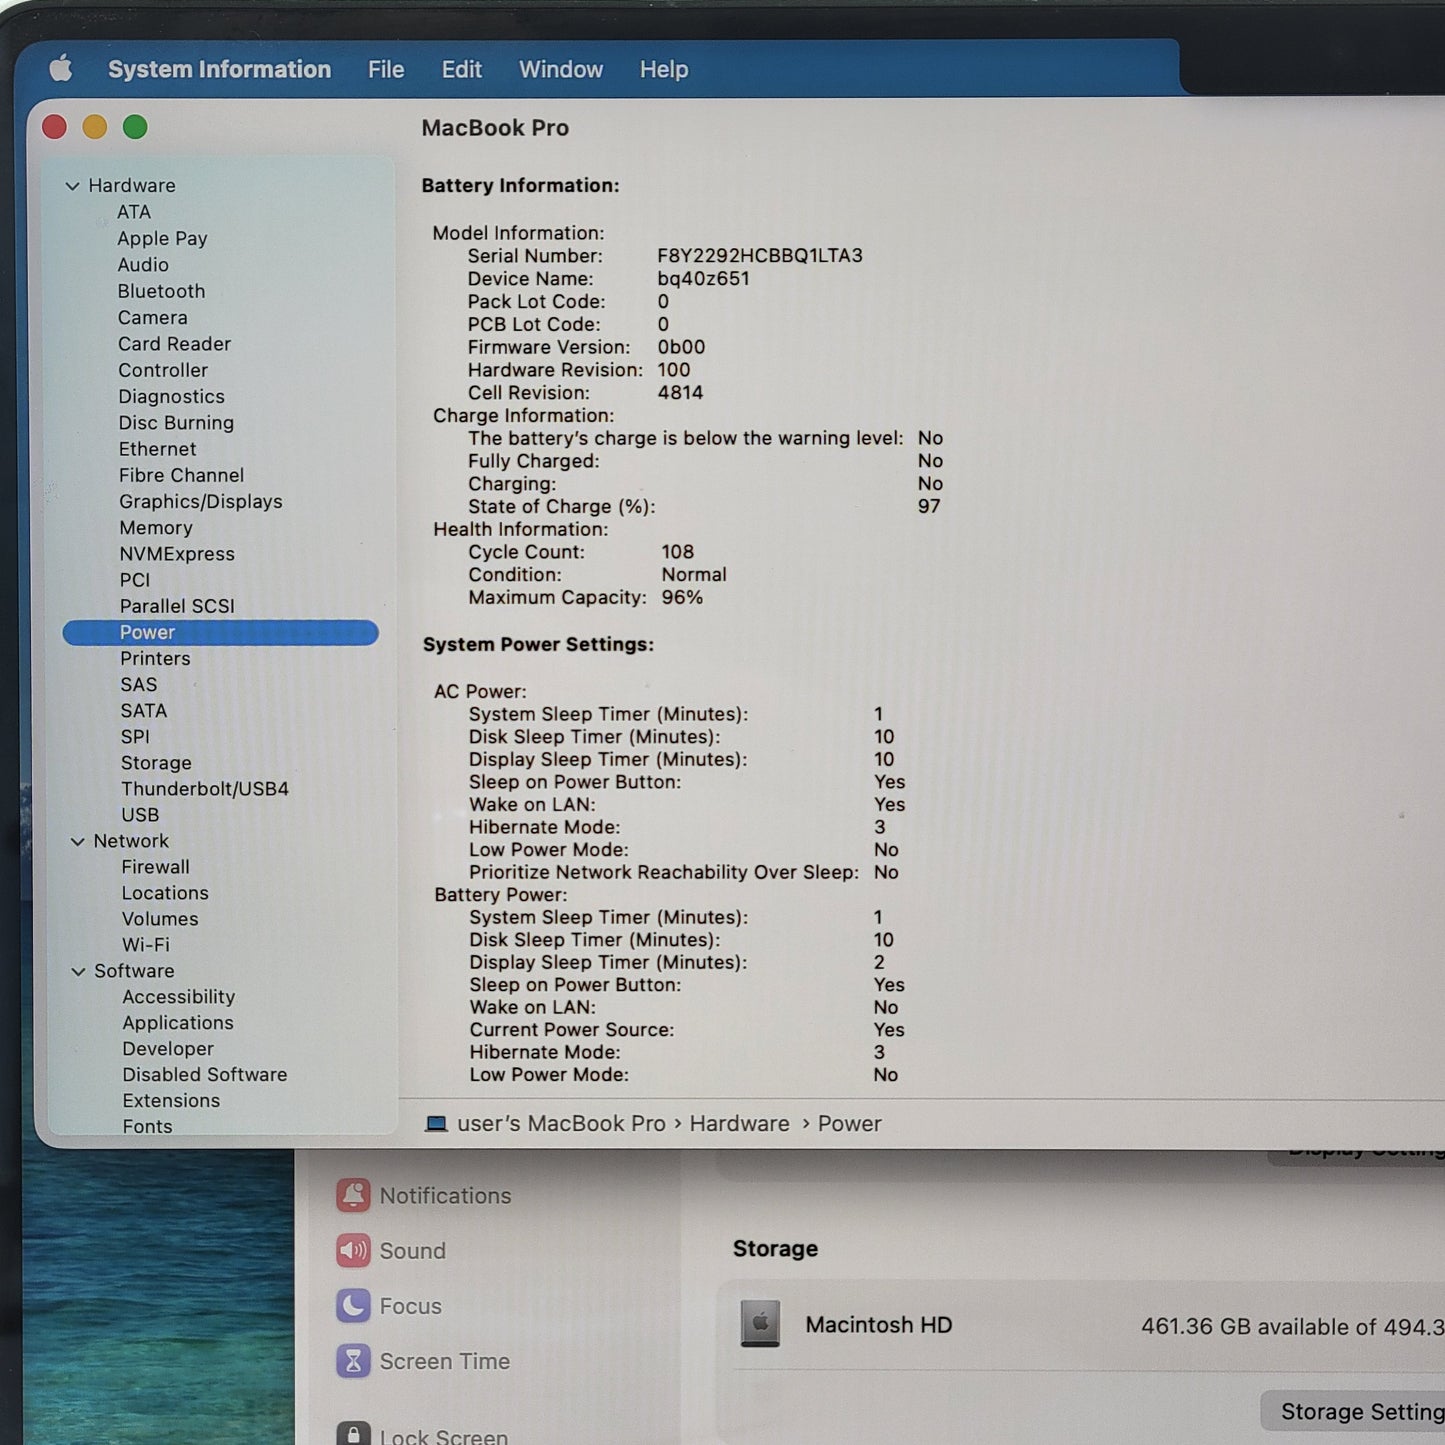Collapse the Network section

tap(77, 842)
